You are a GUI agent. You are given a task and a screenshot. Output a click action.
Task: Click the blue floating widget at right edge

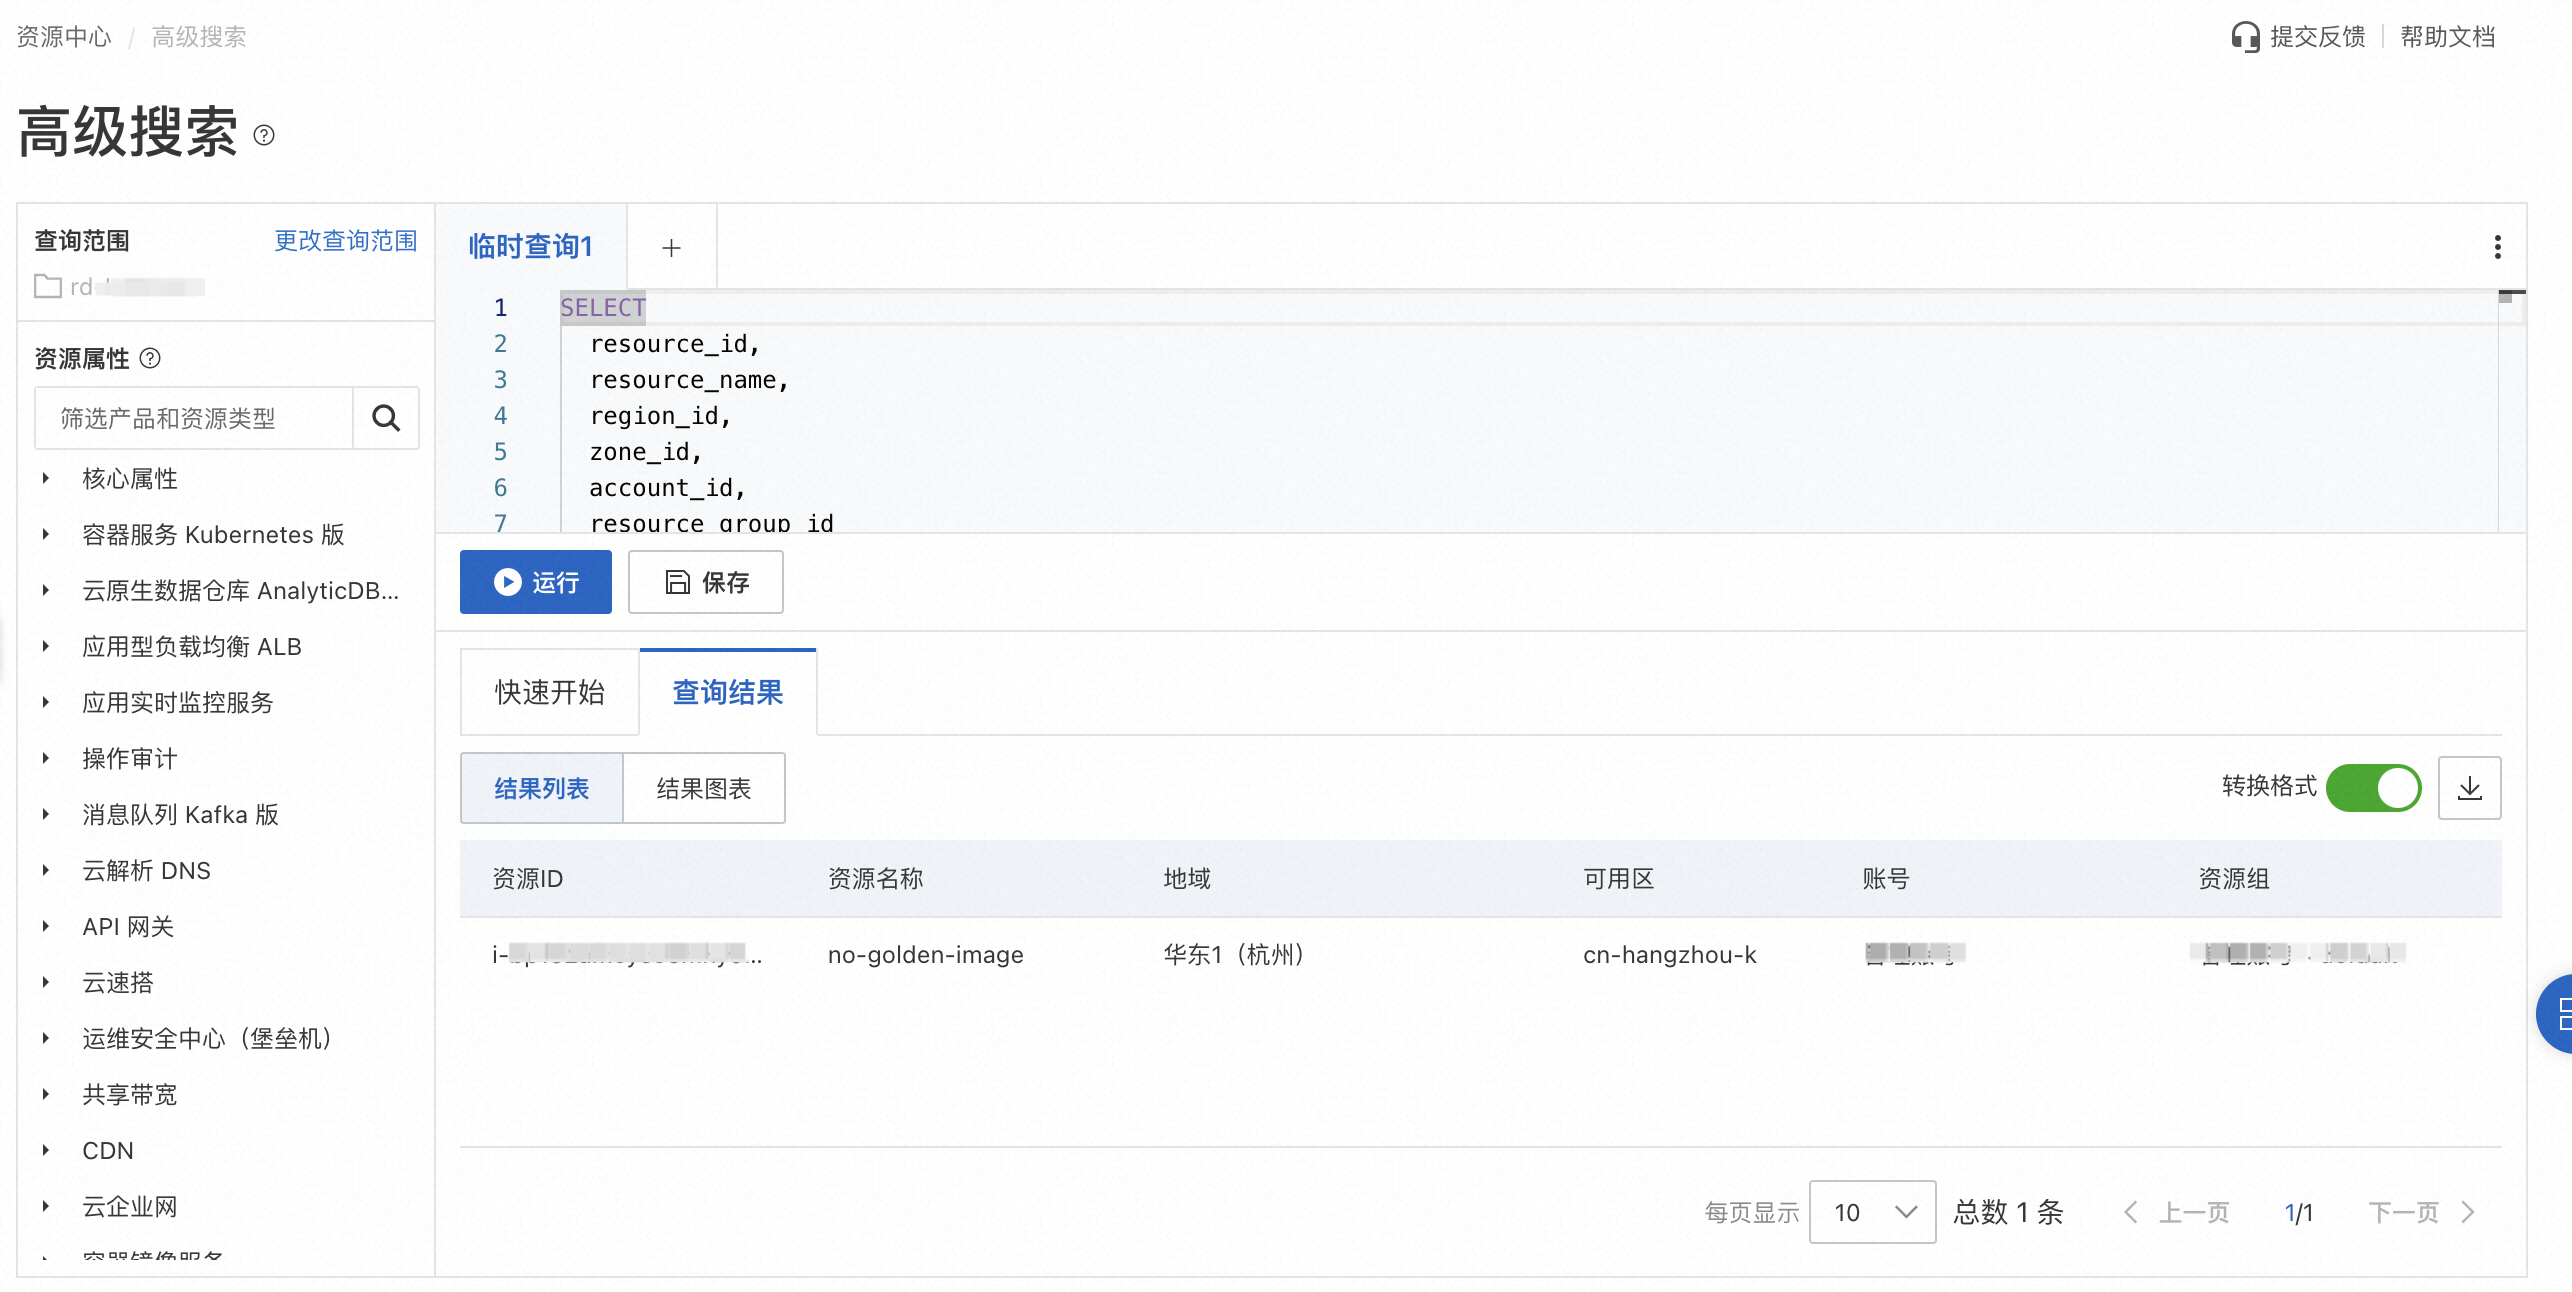click(x=2556, y=1014)
